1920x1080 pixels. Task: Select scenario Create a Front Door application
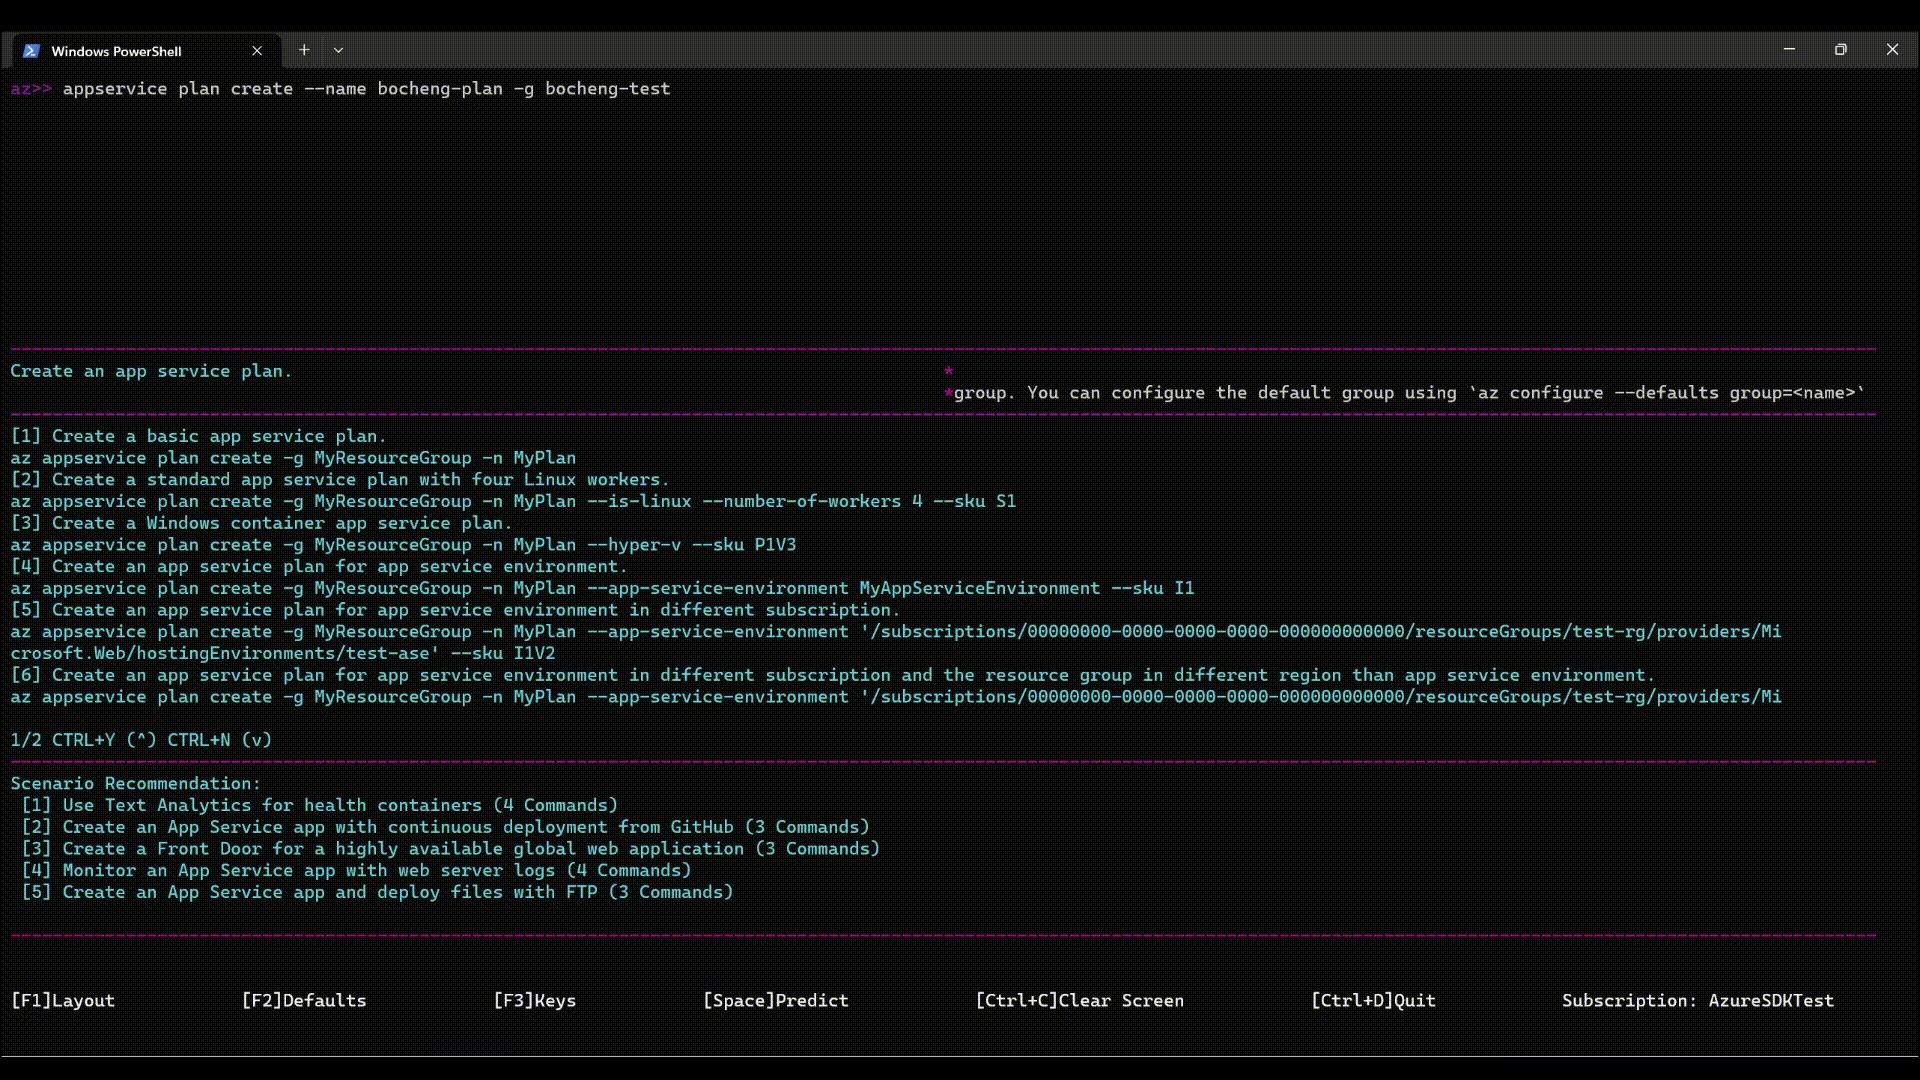click(450, 849)
